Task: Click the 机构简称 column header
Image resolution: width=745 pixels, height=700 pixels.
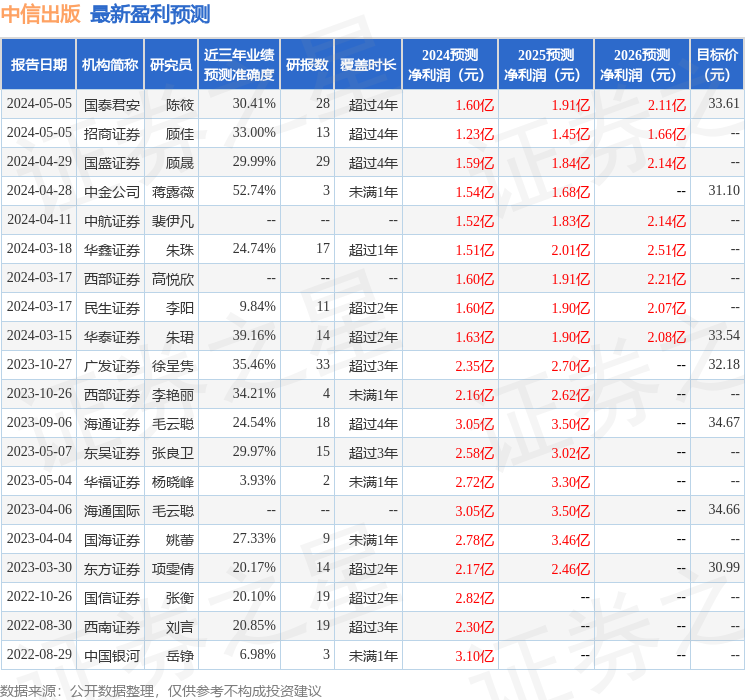Action: click(x=110, y=64)
